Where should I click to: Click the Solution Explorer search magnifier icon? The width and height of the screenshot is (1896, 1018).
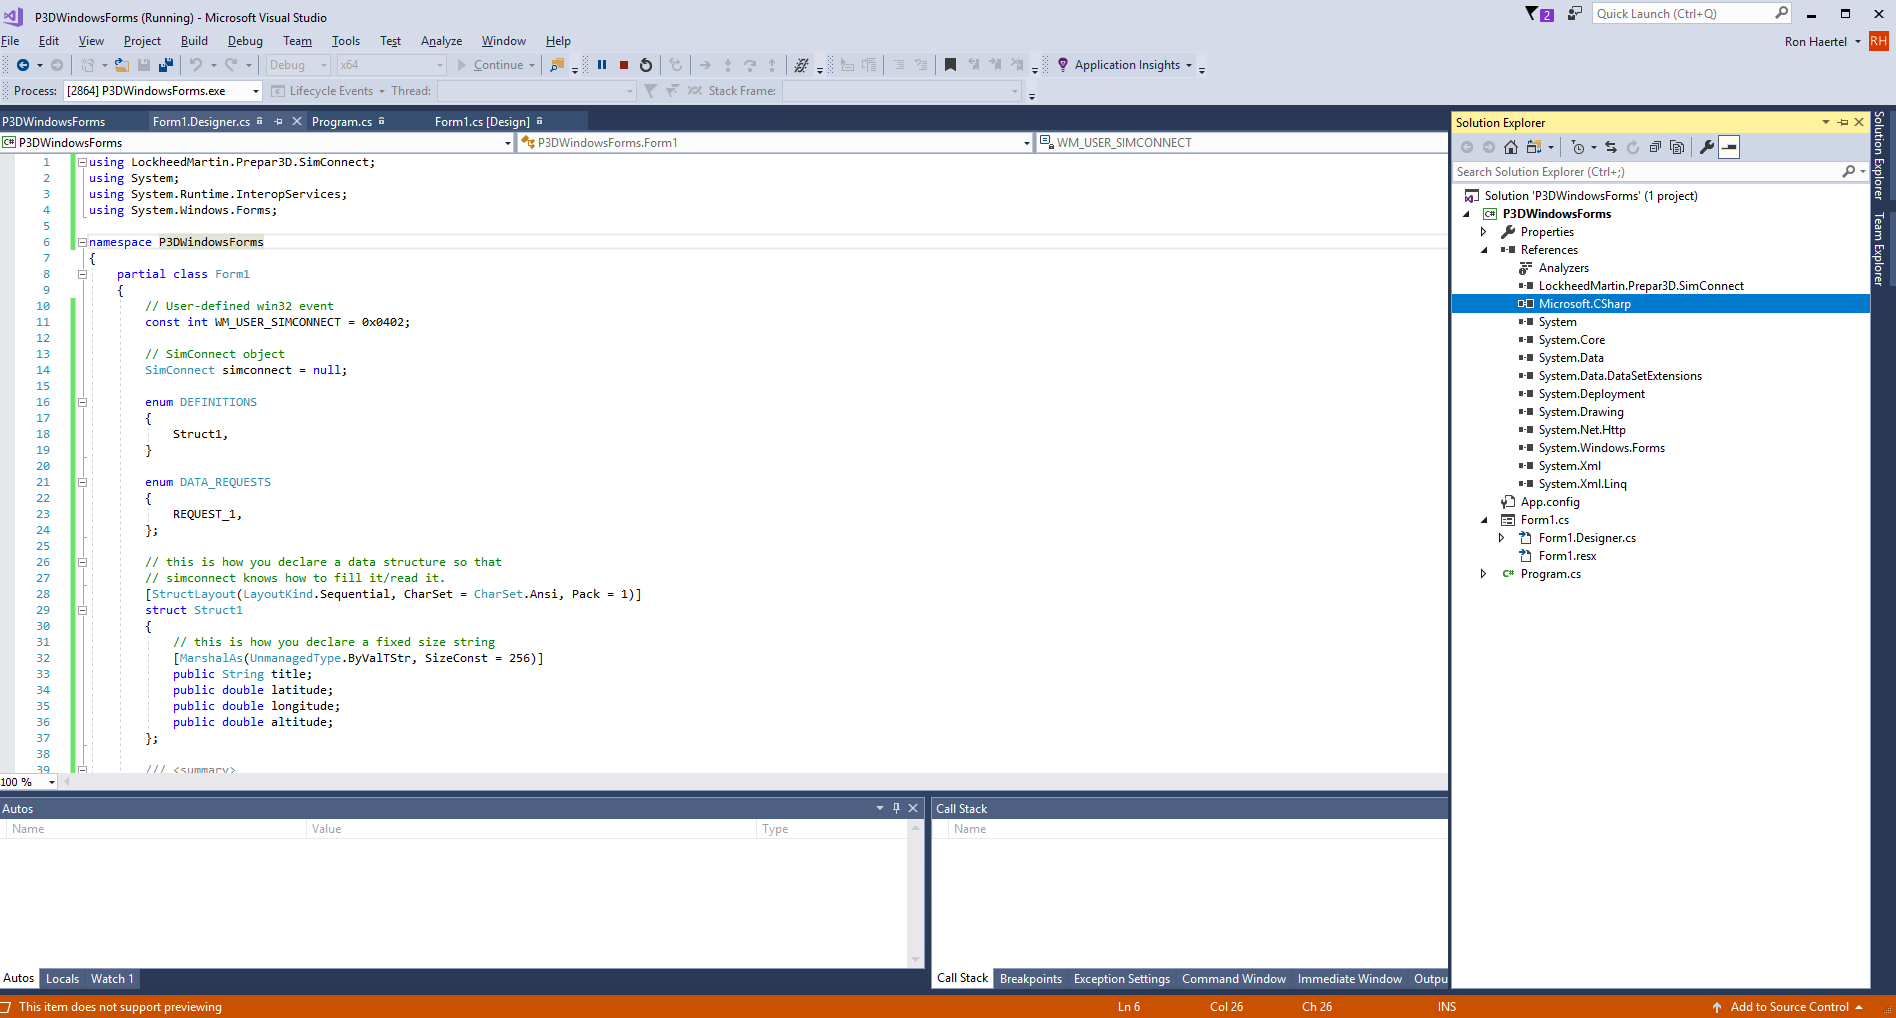(x=1849, y=172)
